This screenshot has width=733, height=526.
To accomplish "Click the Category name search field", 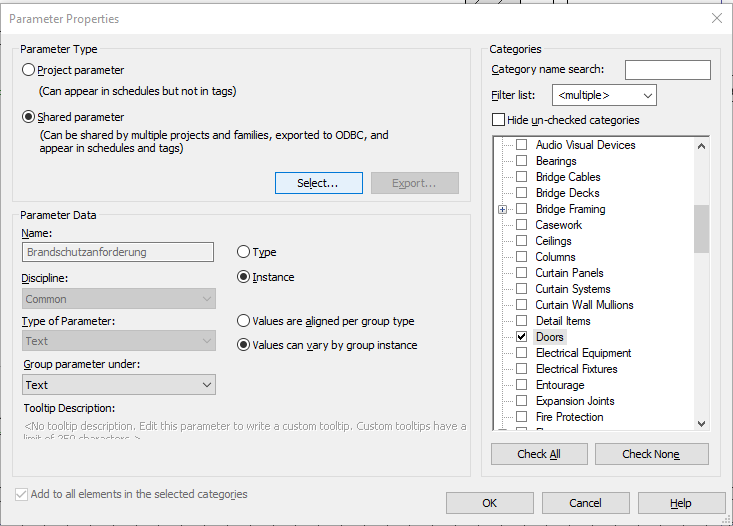I will click(x=667, y=70).
